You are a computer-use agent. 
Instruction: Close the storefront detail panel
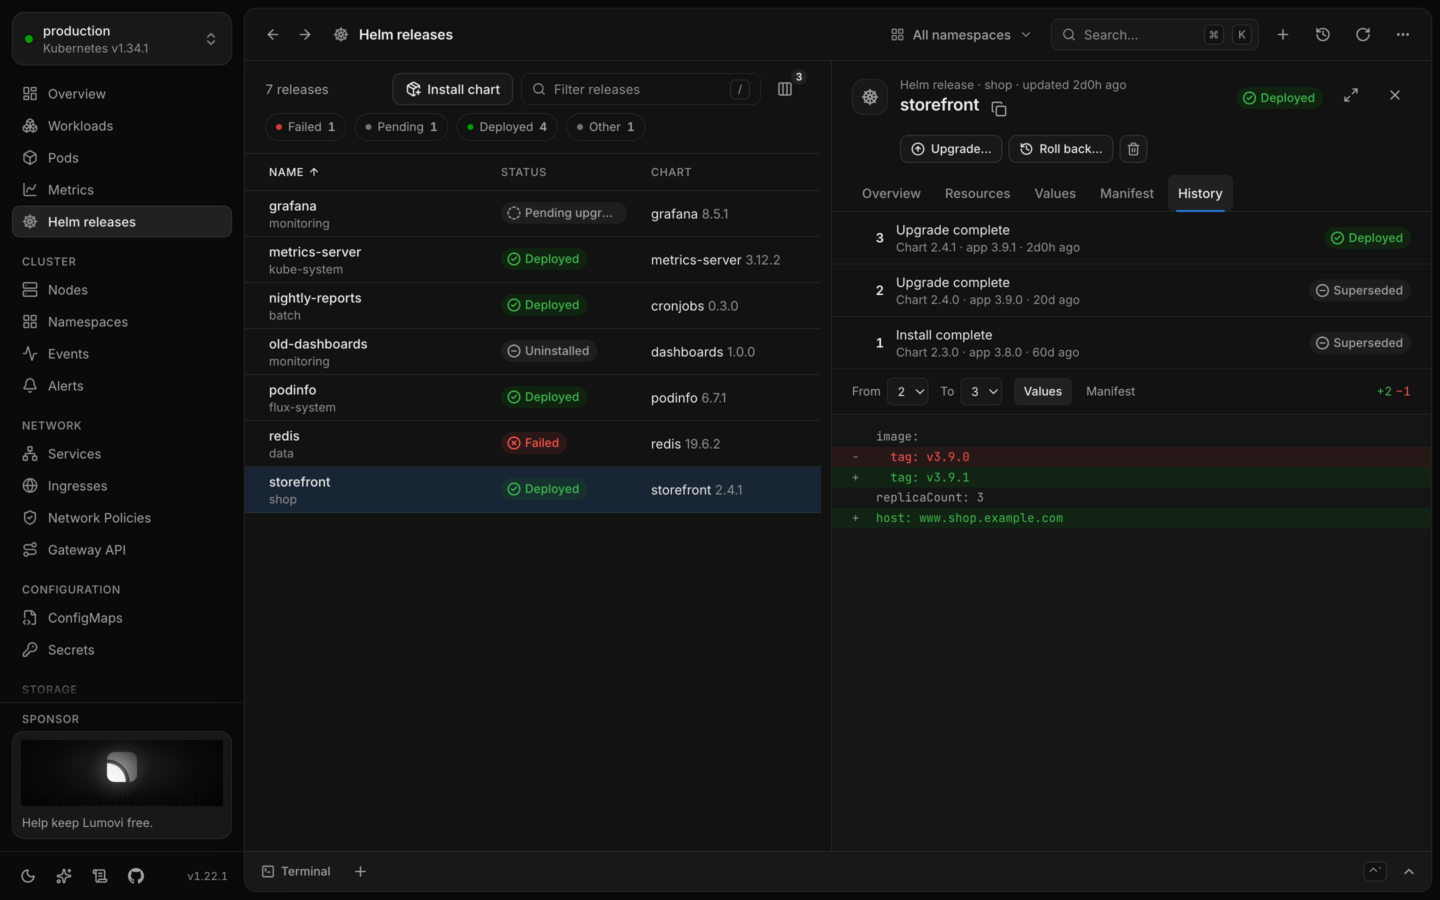1395,95
